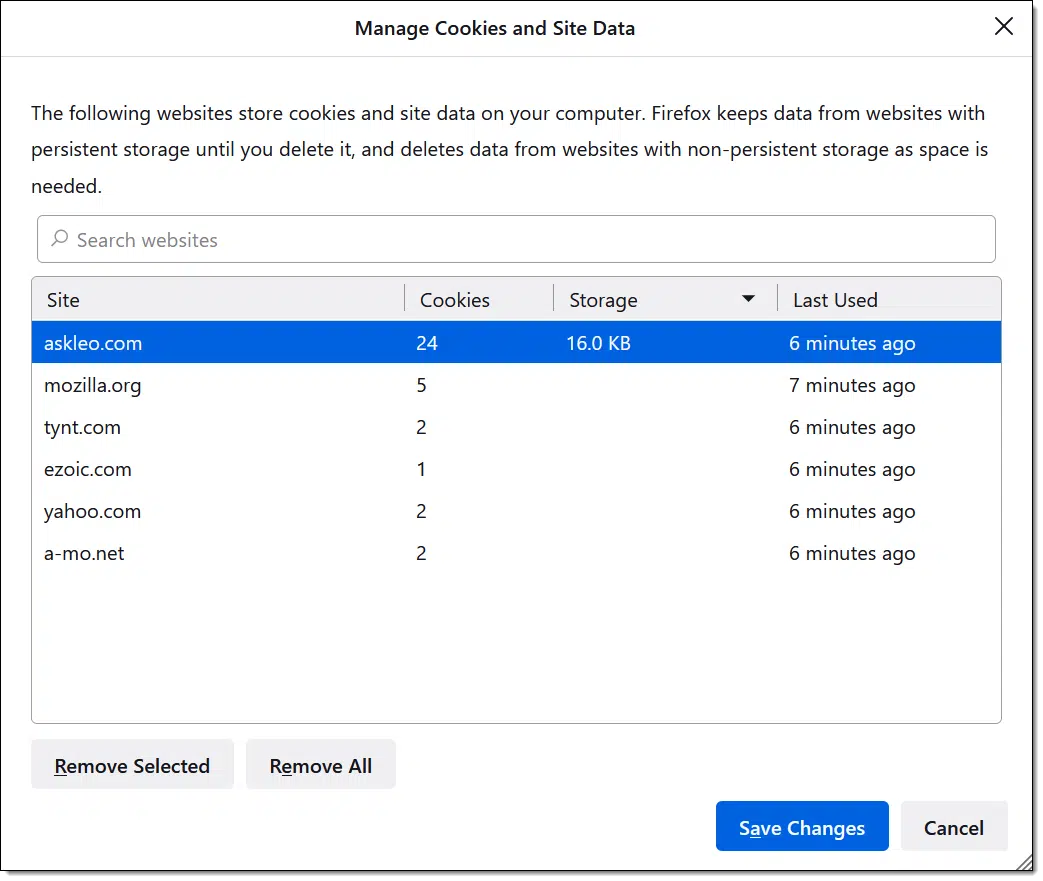Select the ezoic.com row
Viewport: 1043px width, 881px height.
516,469
